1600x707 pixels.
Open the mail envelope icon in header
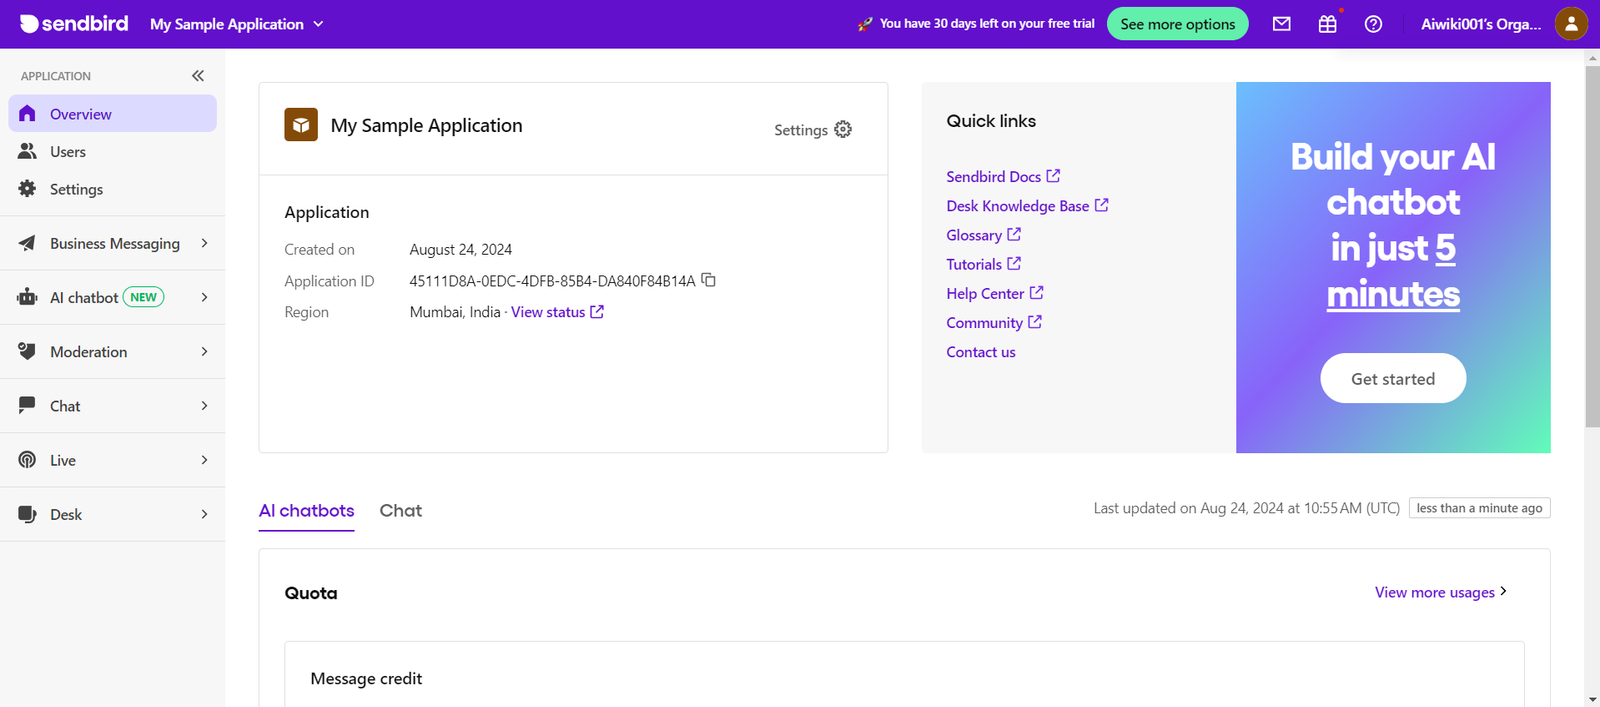pos(1282,24)
